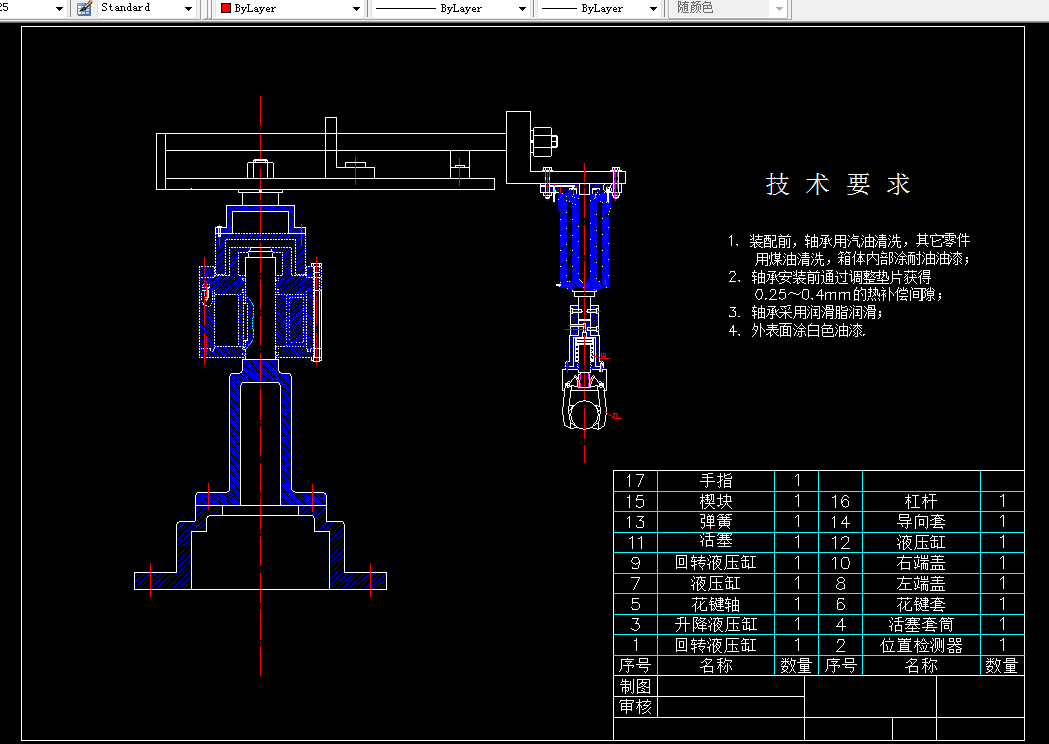The image size is (1049, 744).
Task: Click the text style manager icon
Action: 84,8
